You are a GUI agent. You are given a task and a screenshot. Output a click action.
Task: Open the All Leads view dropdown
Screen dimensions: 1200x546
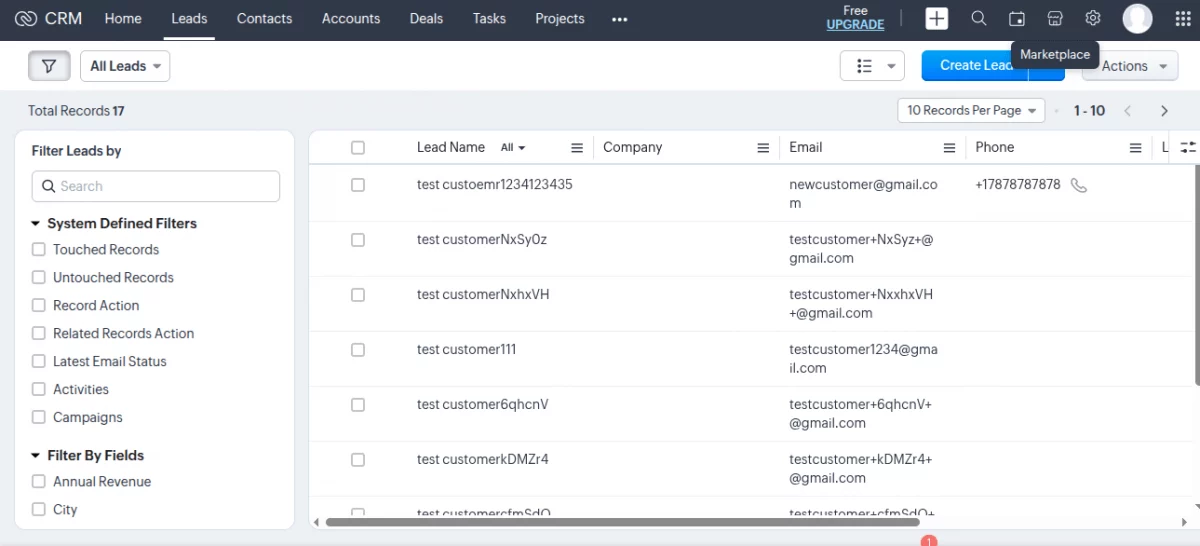(125, 66)
